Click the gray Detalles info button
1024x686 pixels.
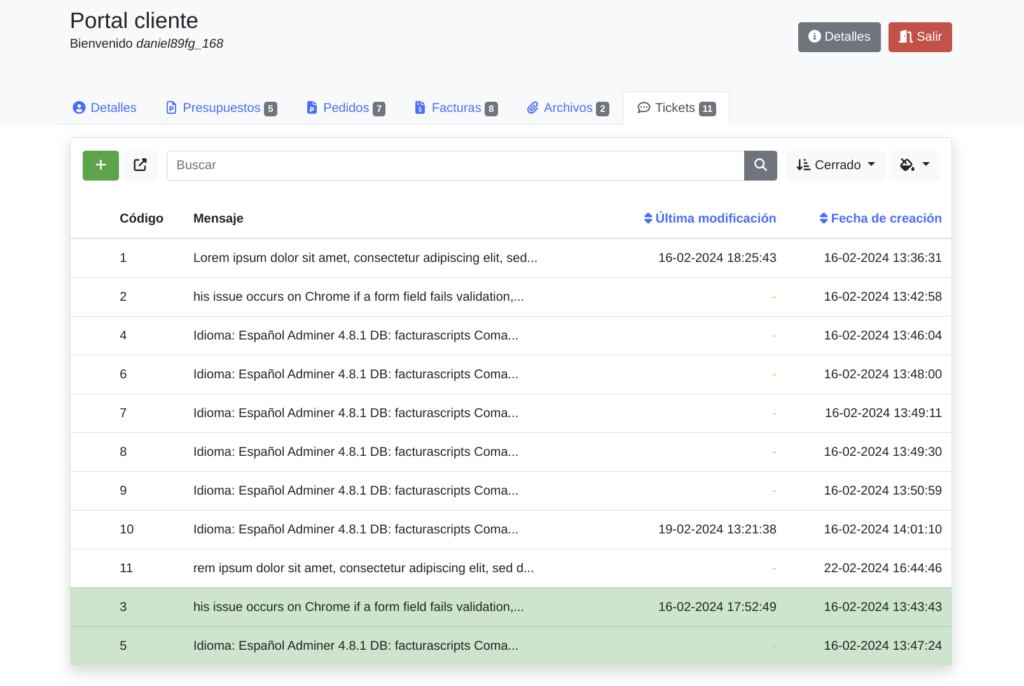pyautogui.click(x=839, y=37)
